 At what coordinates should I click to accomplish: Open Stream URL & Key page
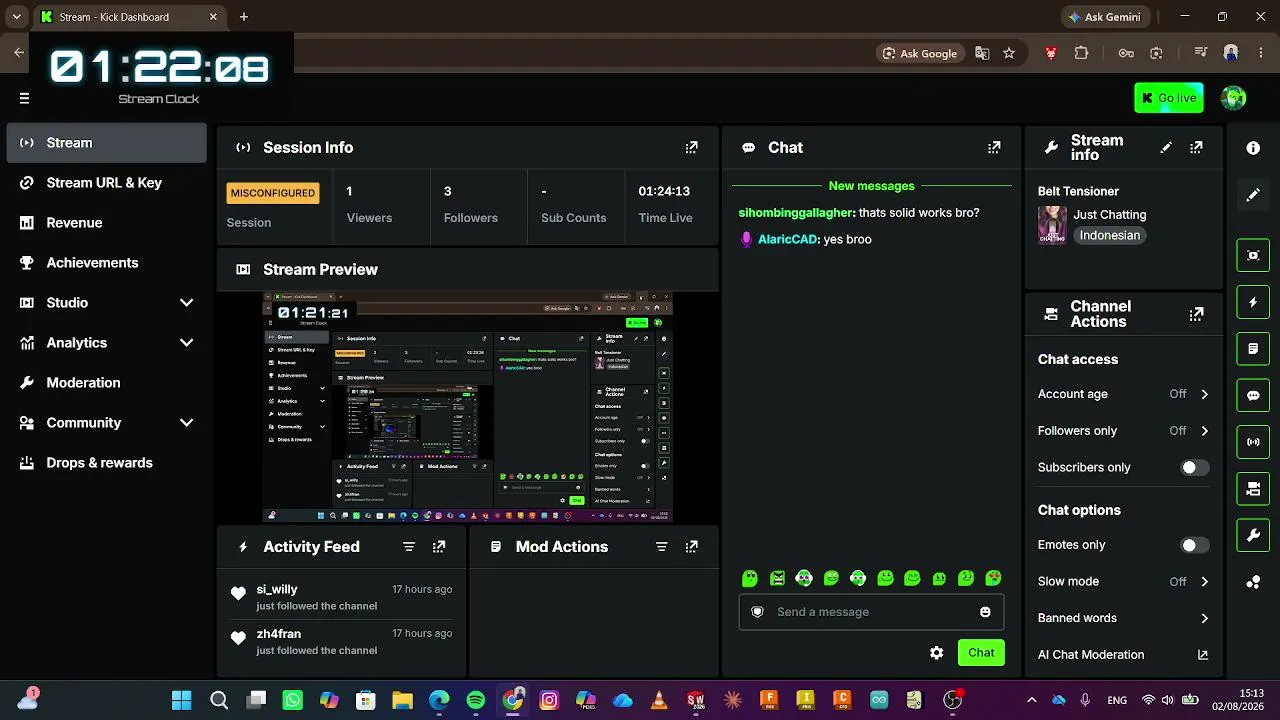106,183
